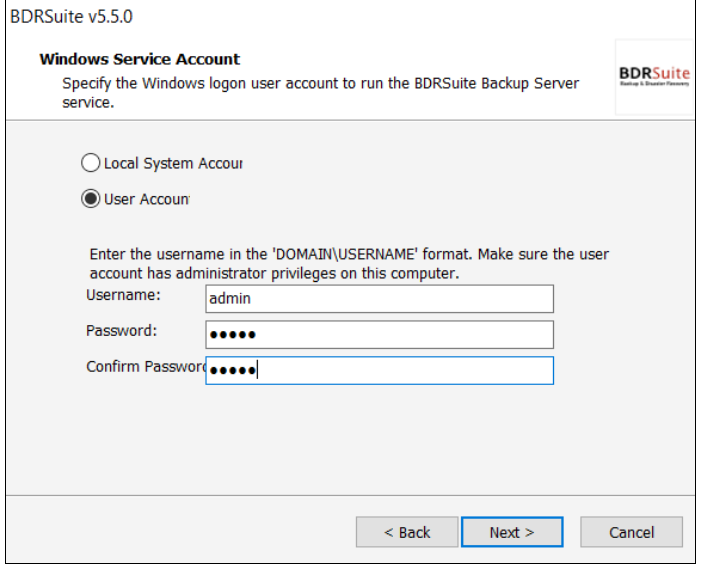Click the 'BDRSuite v5.5.0' title text
Viewport: 702px width, 571px height.
coord(71,17)
